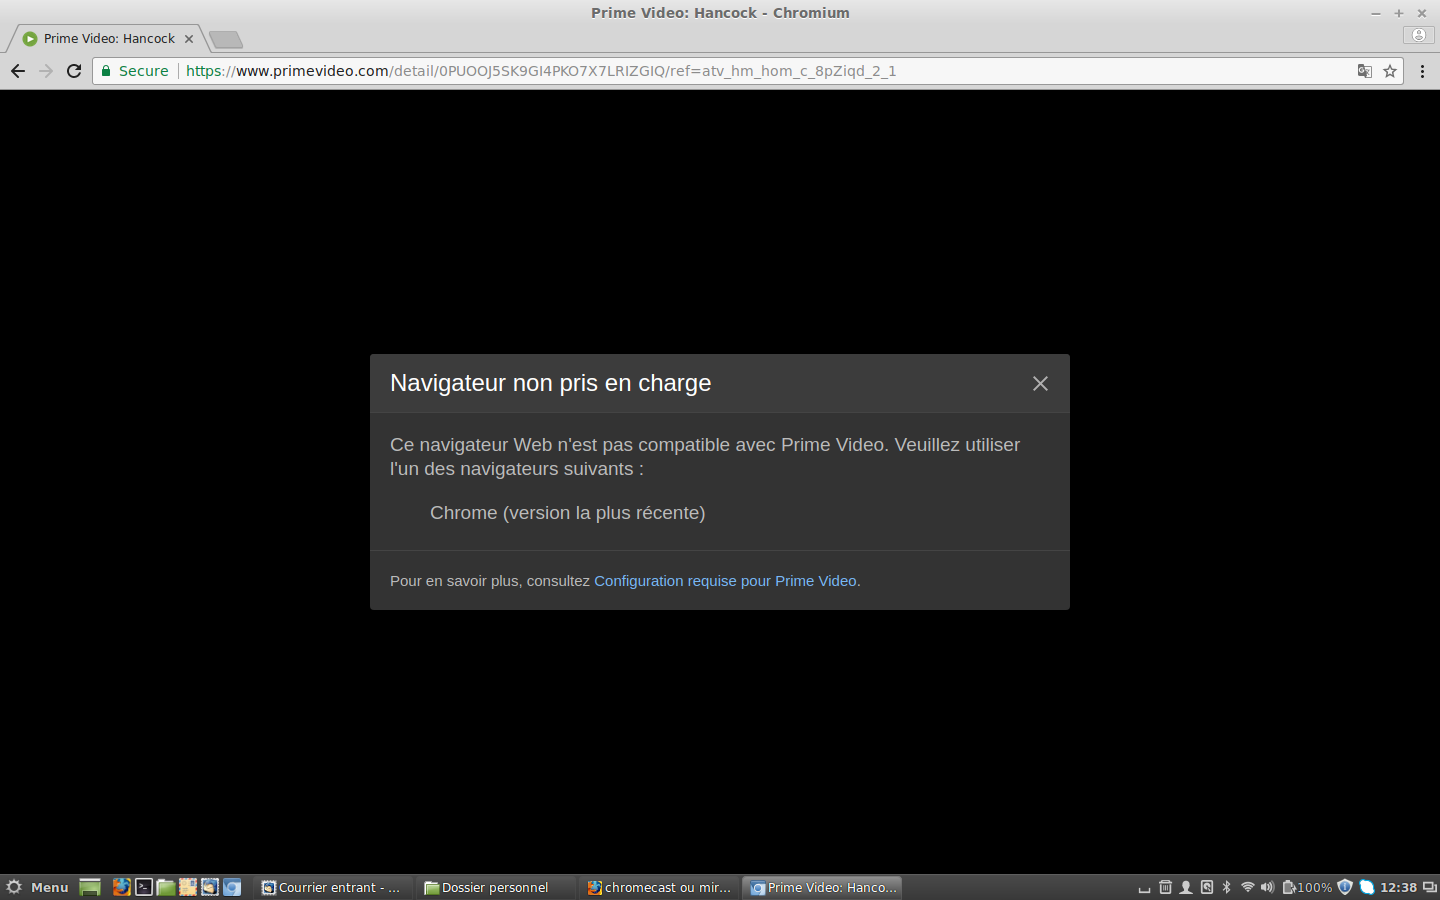Open the file manager panel launcher
1440x900 pixels.
(x=166, y=887)
